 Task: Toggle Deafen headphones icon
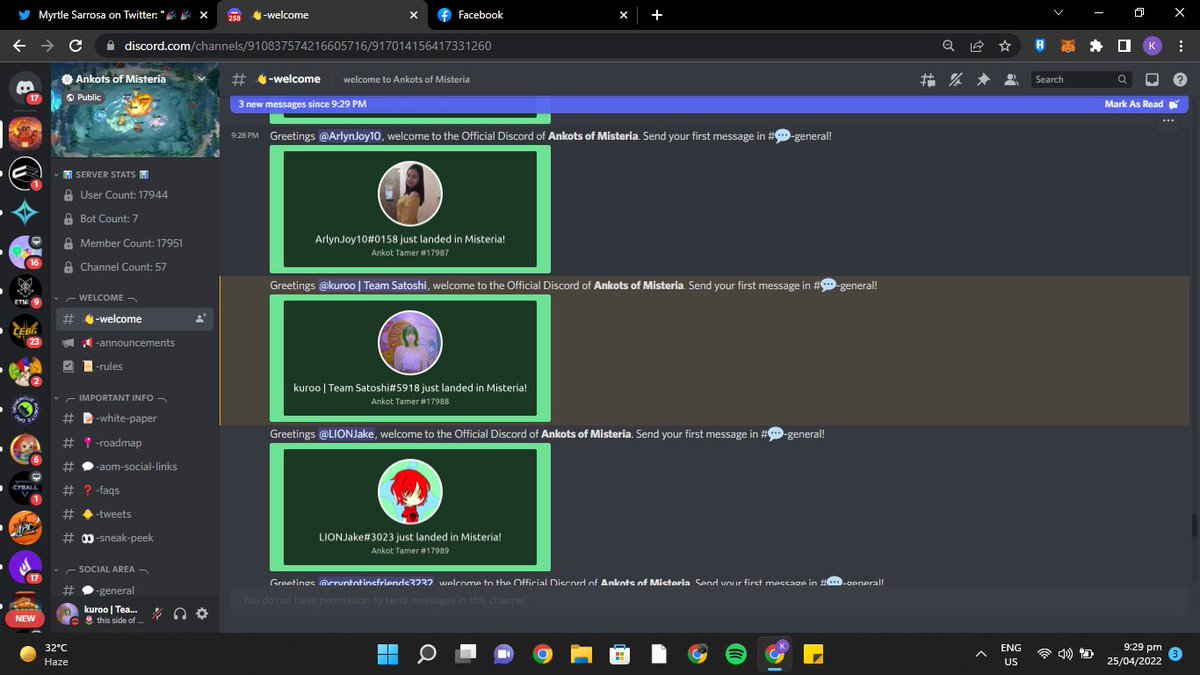pyautogui.click(x=179, y=613)
